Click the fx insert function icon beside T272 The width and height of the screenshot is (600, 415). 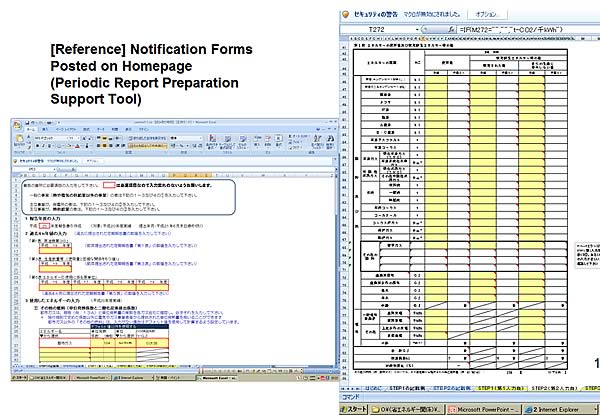(452, 29)
